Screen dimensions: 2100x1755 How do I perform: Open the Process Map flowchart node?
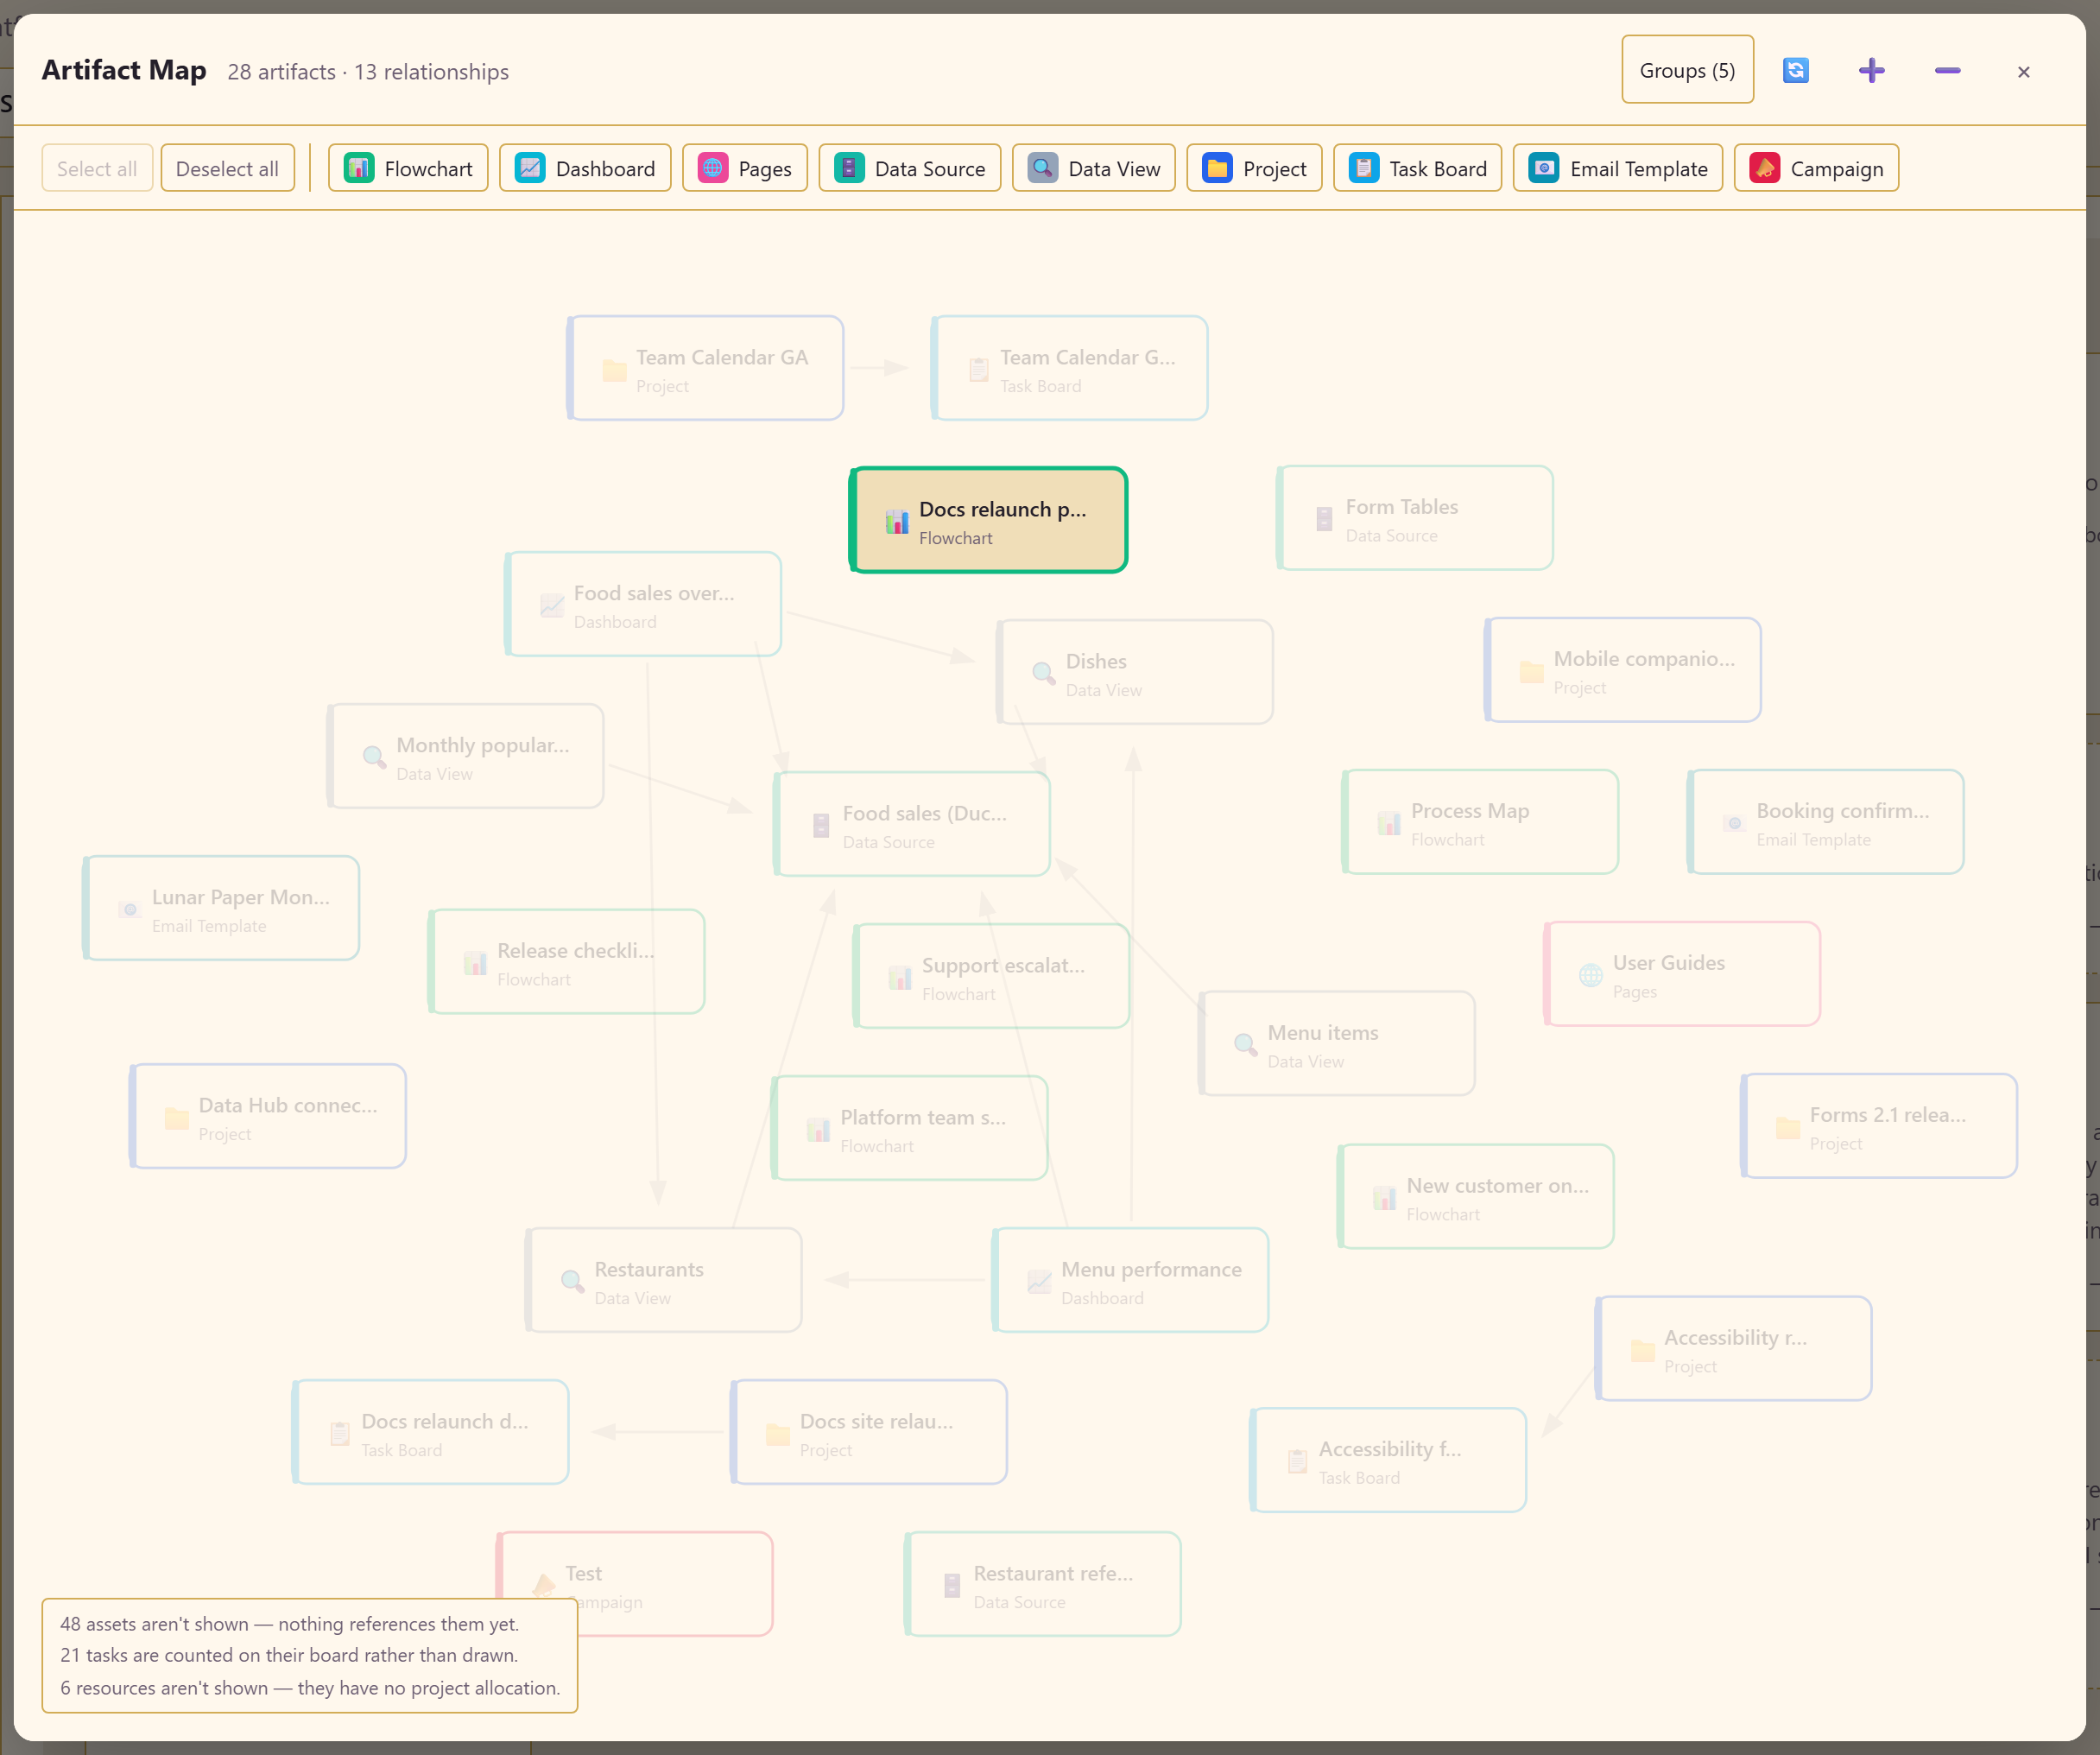click(1480, 822)
